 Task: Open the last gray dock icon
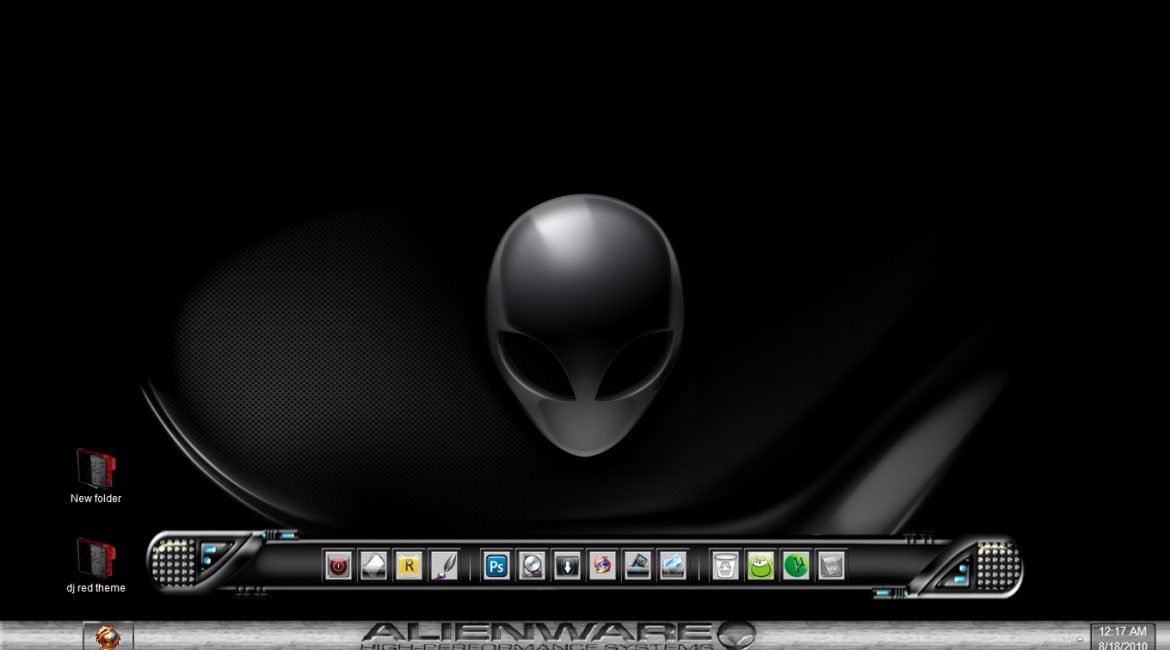[x=831, y=566]
